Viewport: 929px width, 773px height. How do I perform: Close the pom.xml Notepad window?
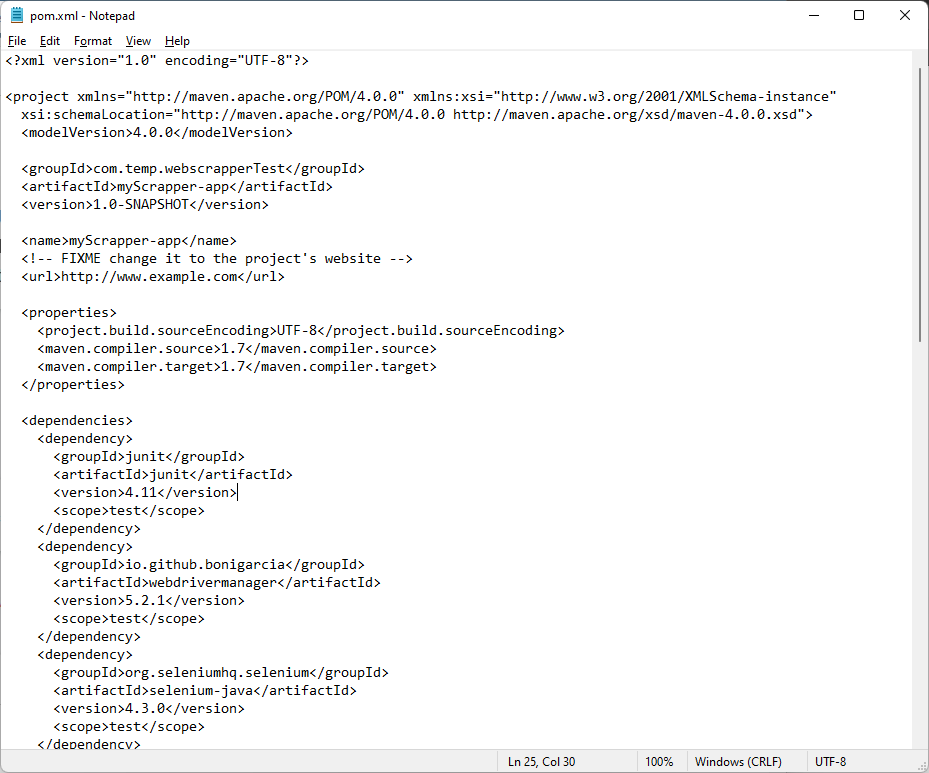pyautogui.click(x=905, y=15)
